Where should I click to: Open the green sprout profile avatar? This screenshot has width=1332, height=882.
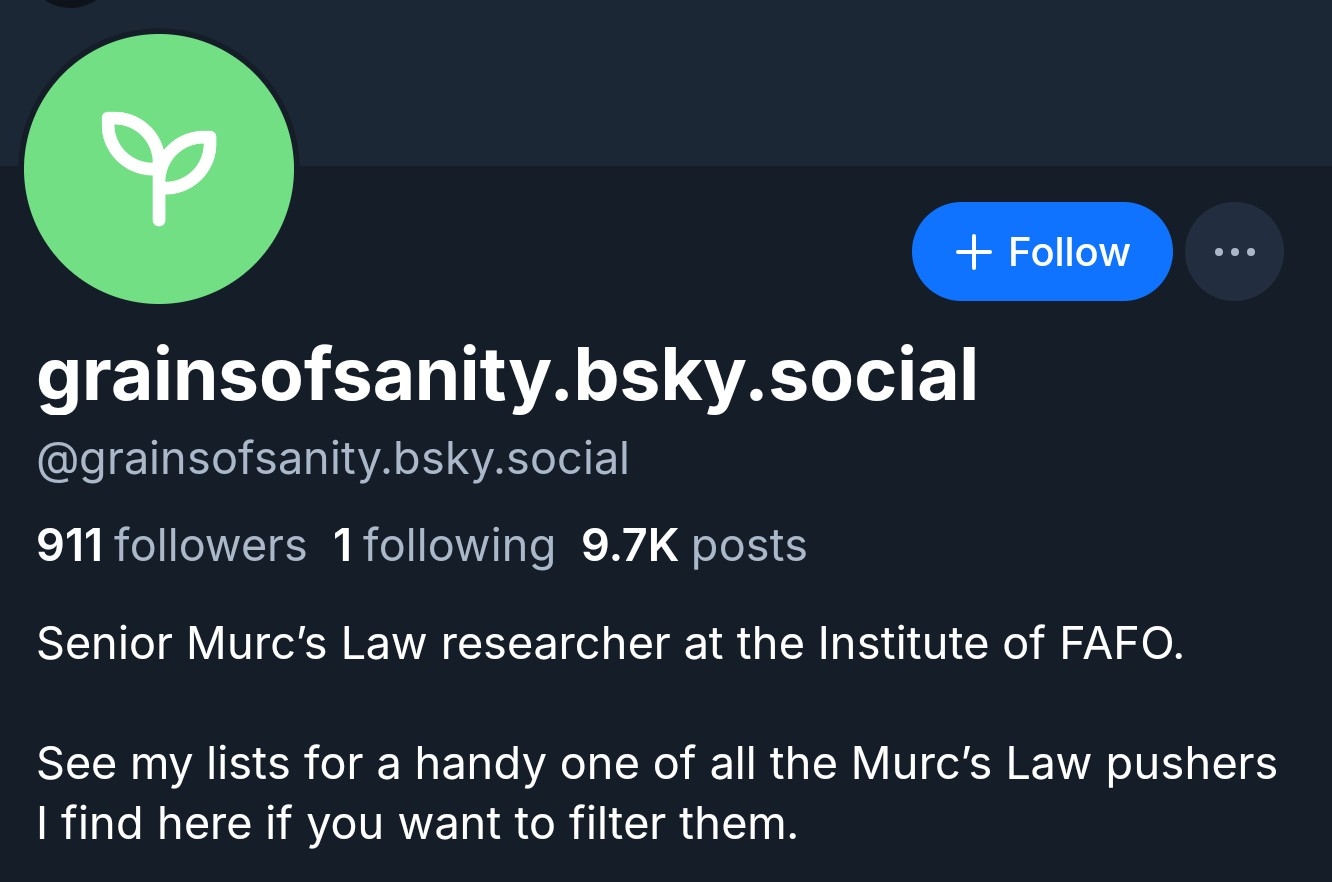tap(159, 169)
